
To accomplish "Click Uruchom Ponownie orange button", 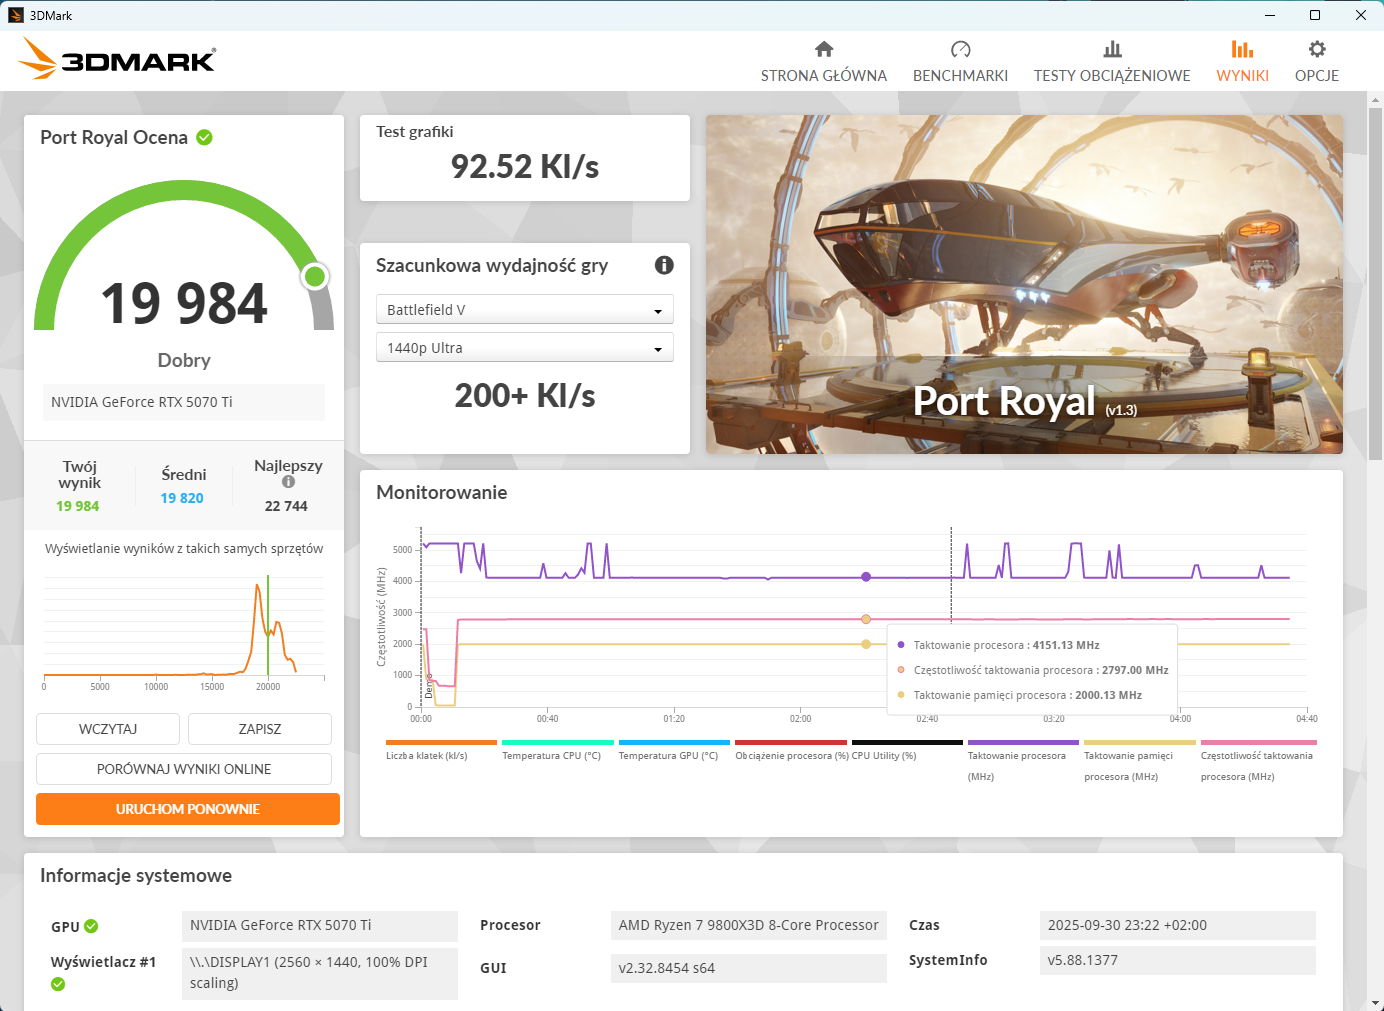I will 188,809.
